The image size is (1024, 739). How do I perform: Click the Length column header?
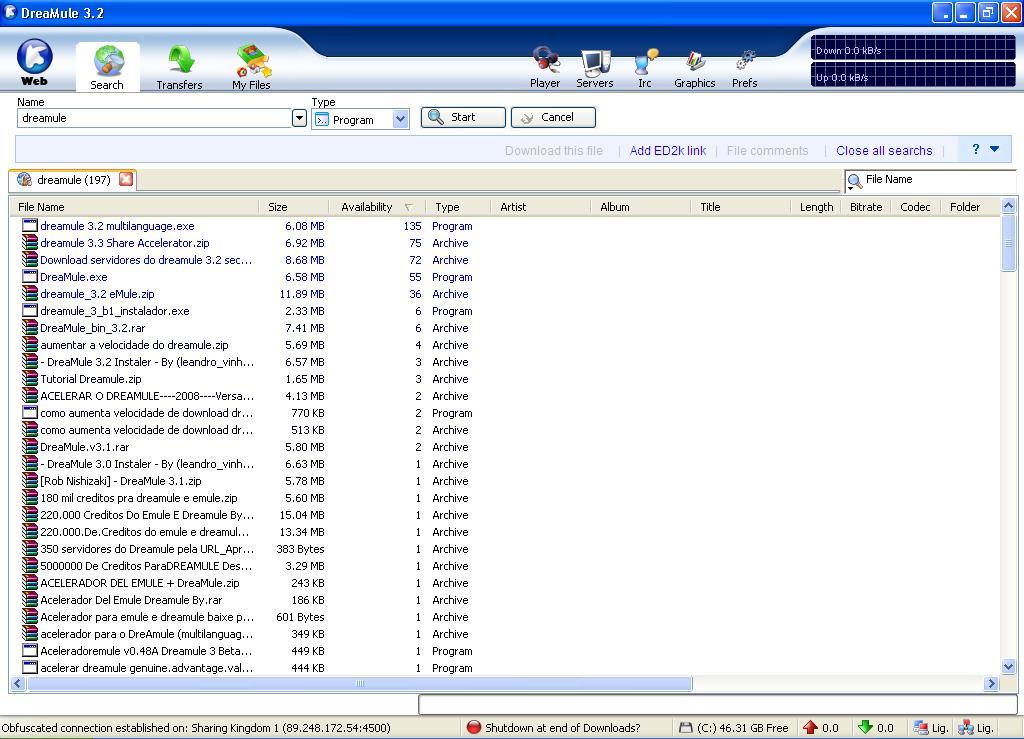tap(816, 207)
